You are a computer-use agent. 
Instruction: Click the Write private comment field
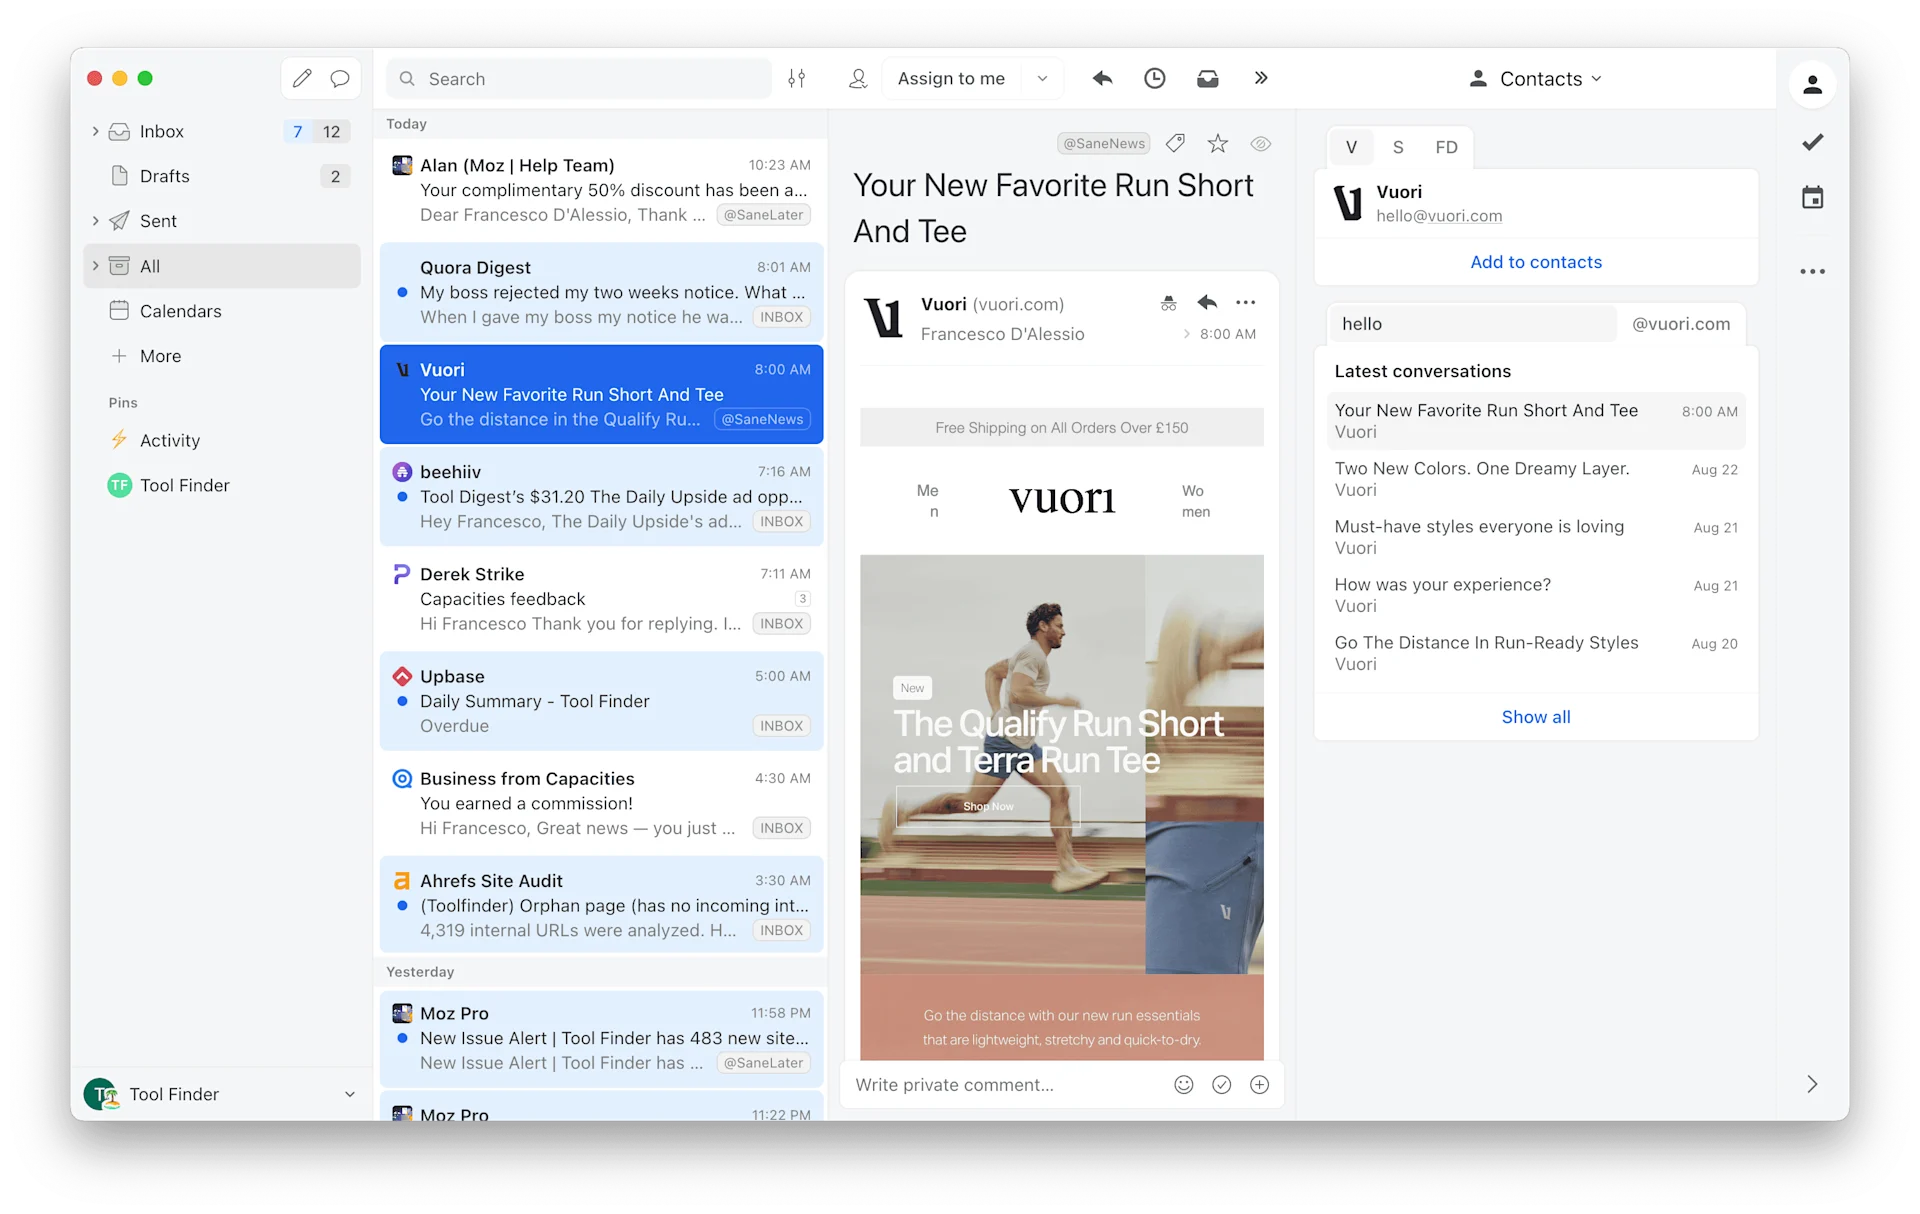pyautogui.click(x=1000, y=1084)
